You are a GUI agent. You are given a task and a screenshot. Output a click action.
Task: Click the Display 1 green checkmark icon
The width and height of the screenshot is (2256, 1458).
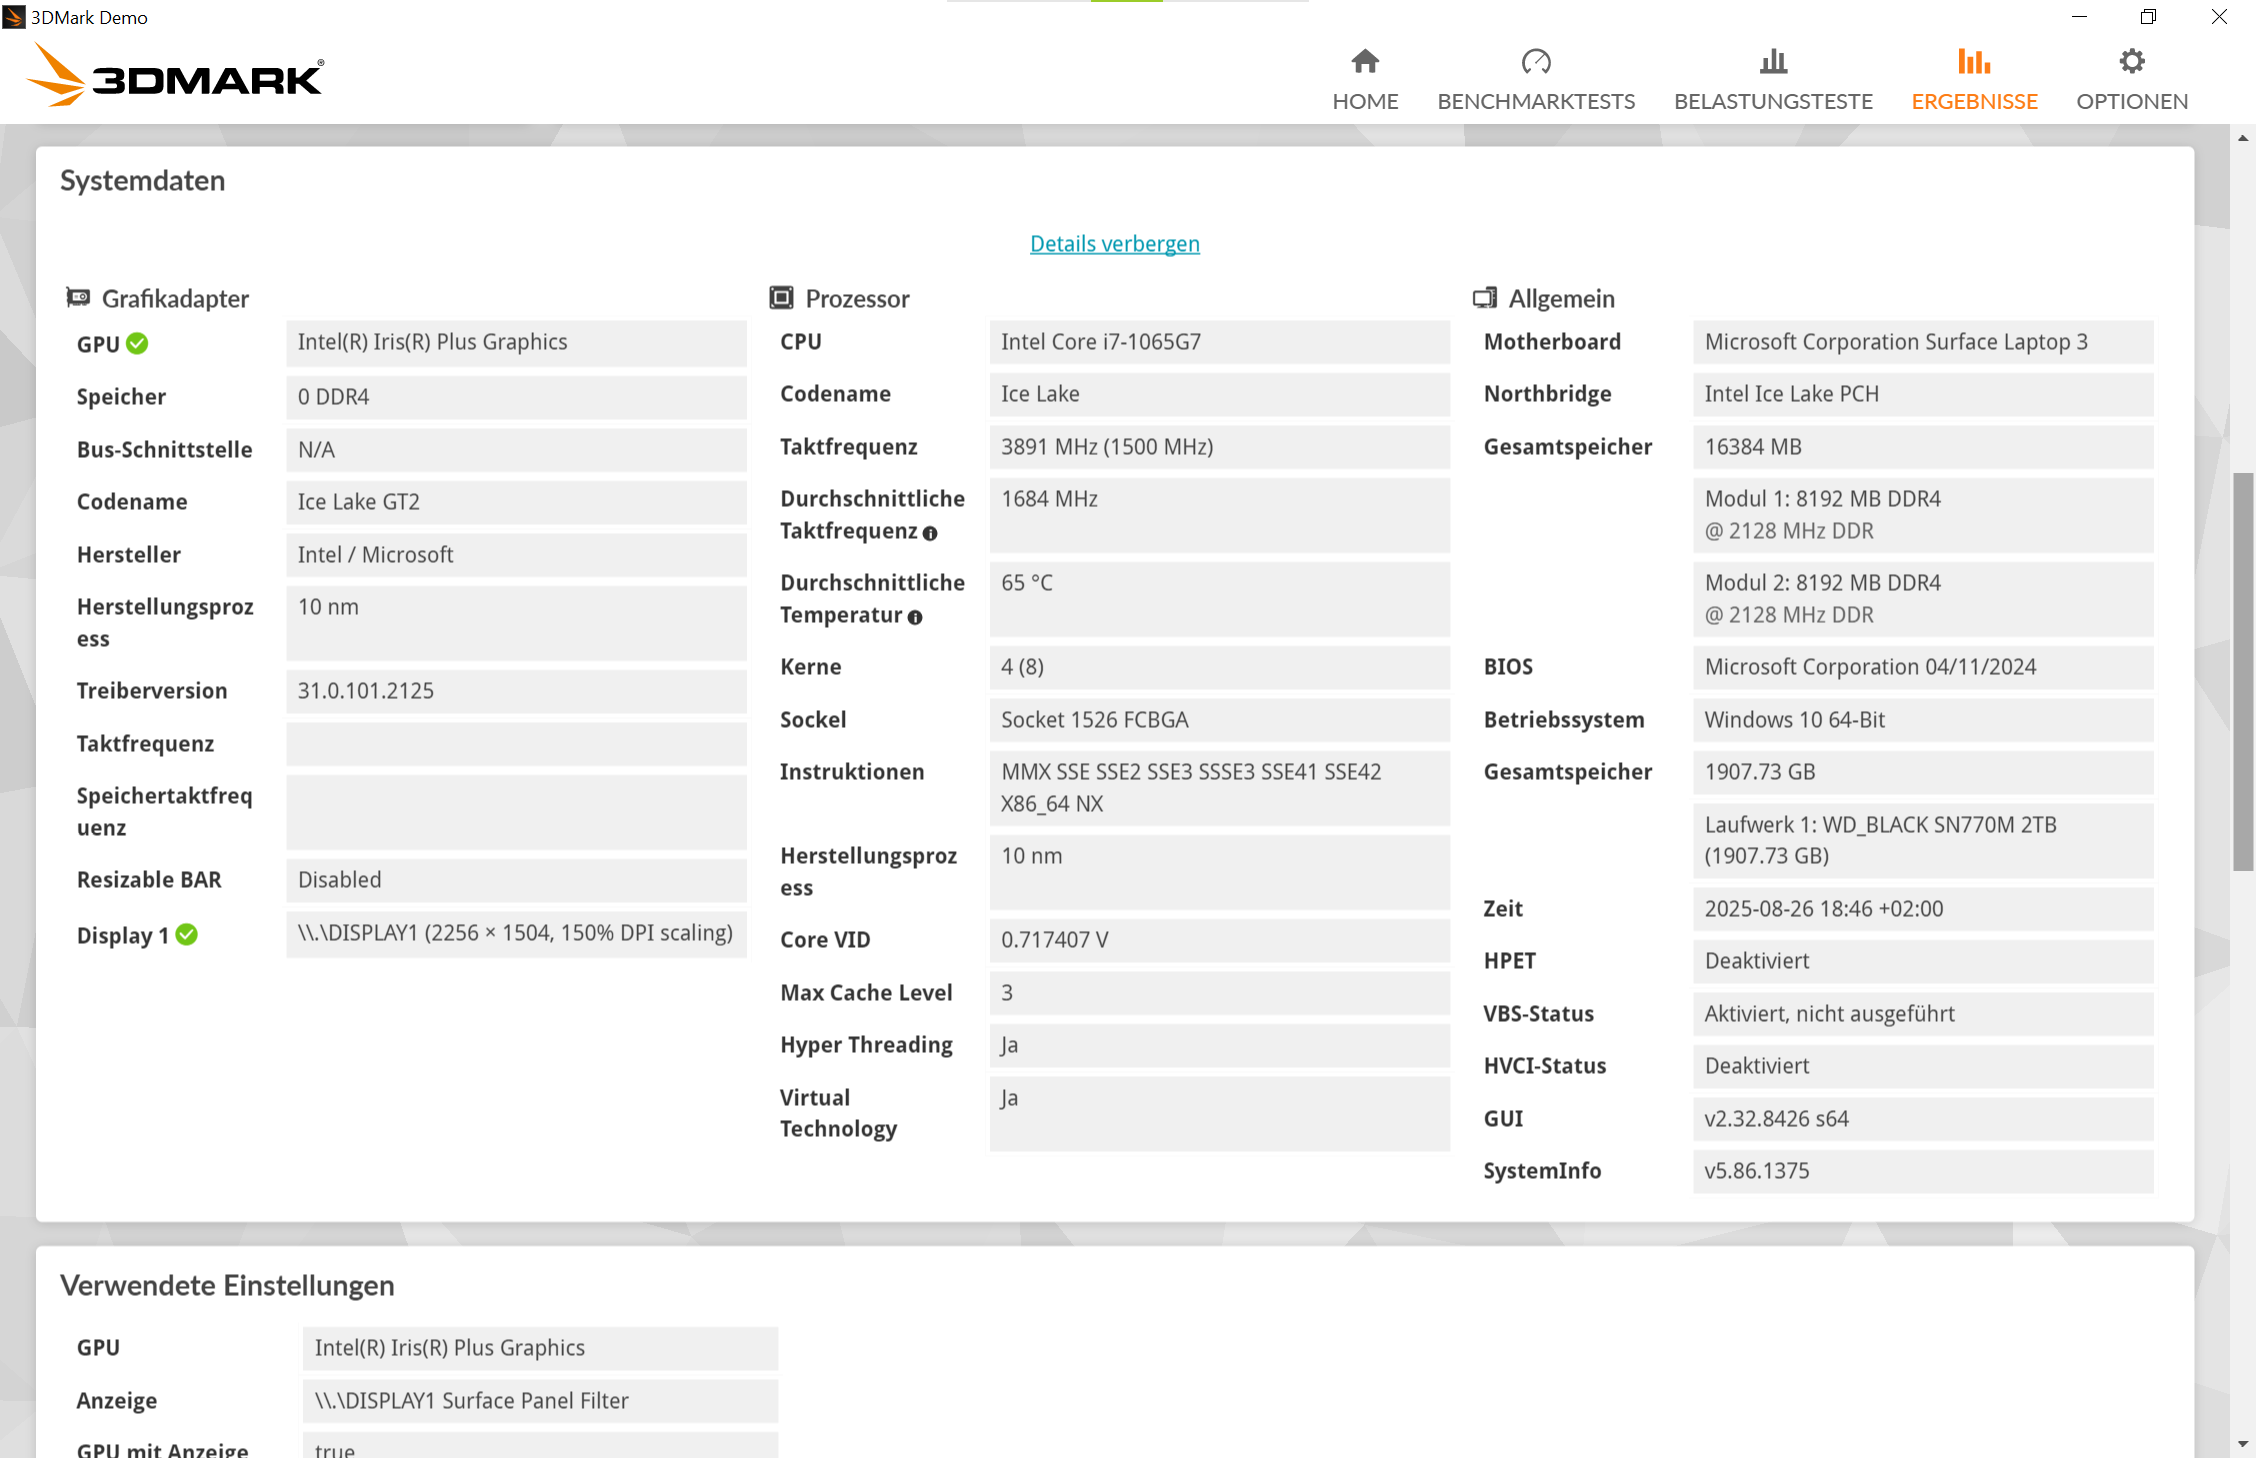[x=187, y=935]
